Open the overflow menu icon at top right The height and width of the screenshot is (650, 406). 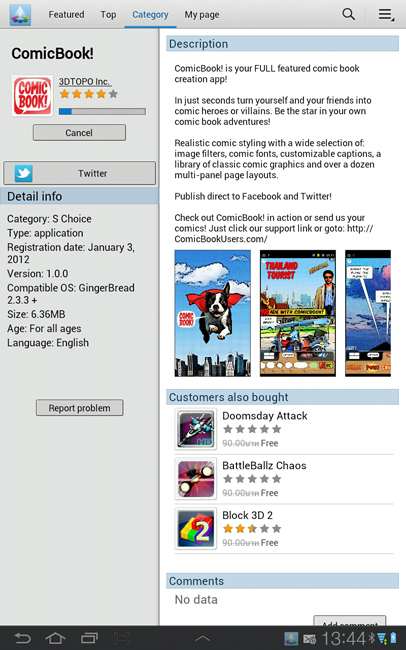coord(386,15)
